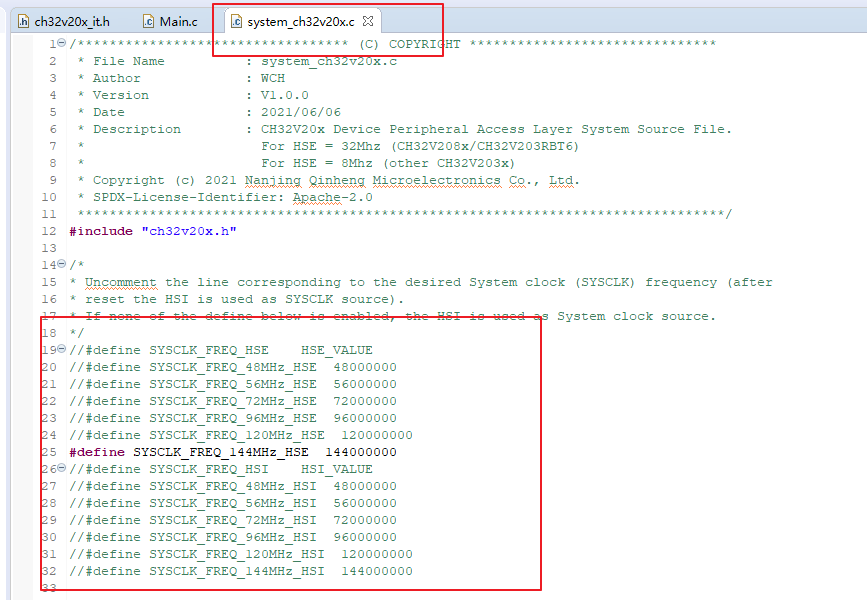Click line number 12 in the gutter
The image size is (867, 600).
pos(49,231)
